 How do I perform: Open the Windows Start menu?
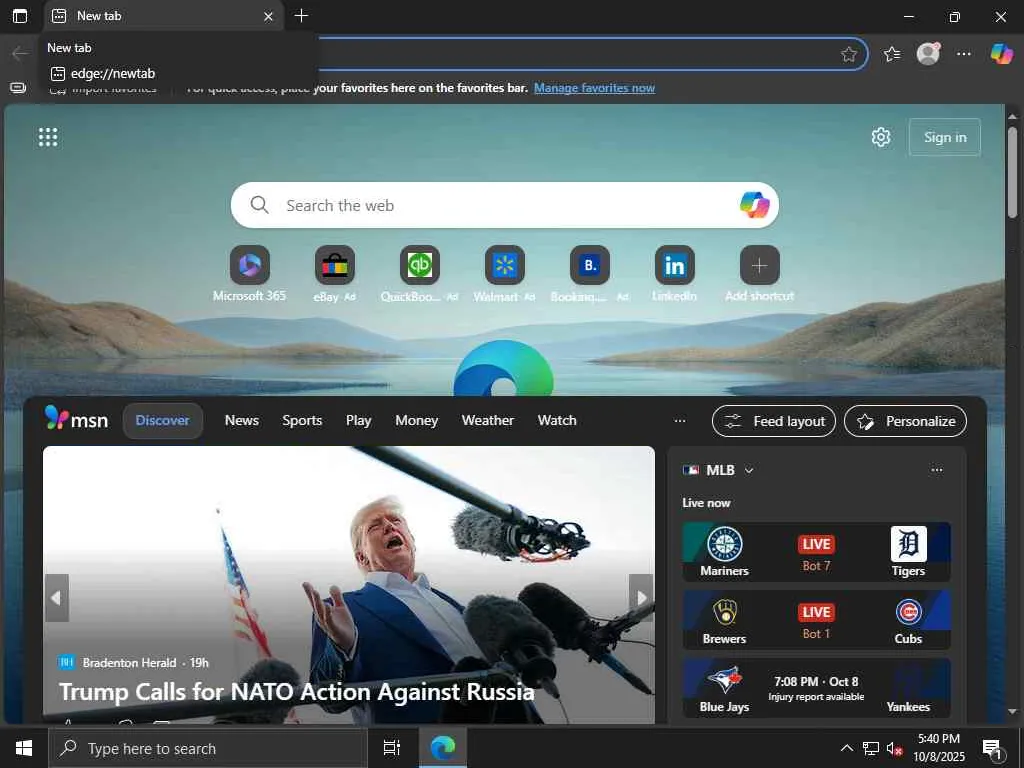(24, 748)
